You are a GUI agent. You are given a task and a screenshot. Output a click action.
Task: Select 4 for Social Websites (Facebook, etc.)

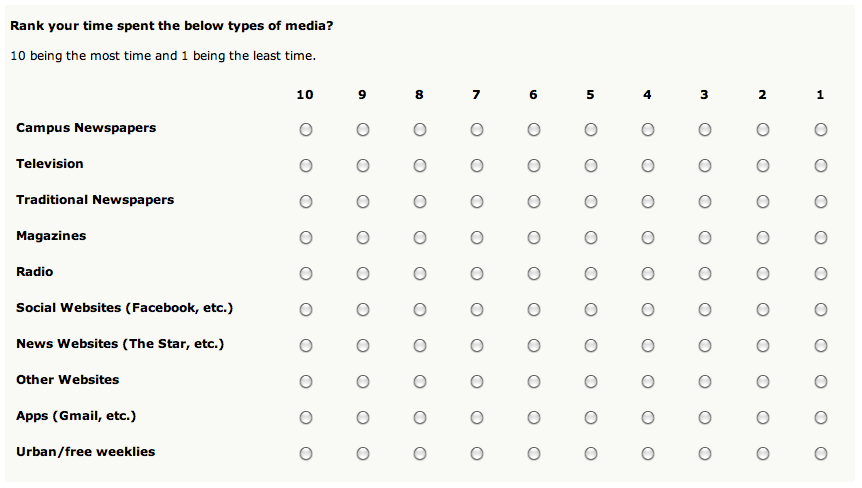coord(648,310)
